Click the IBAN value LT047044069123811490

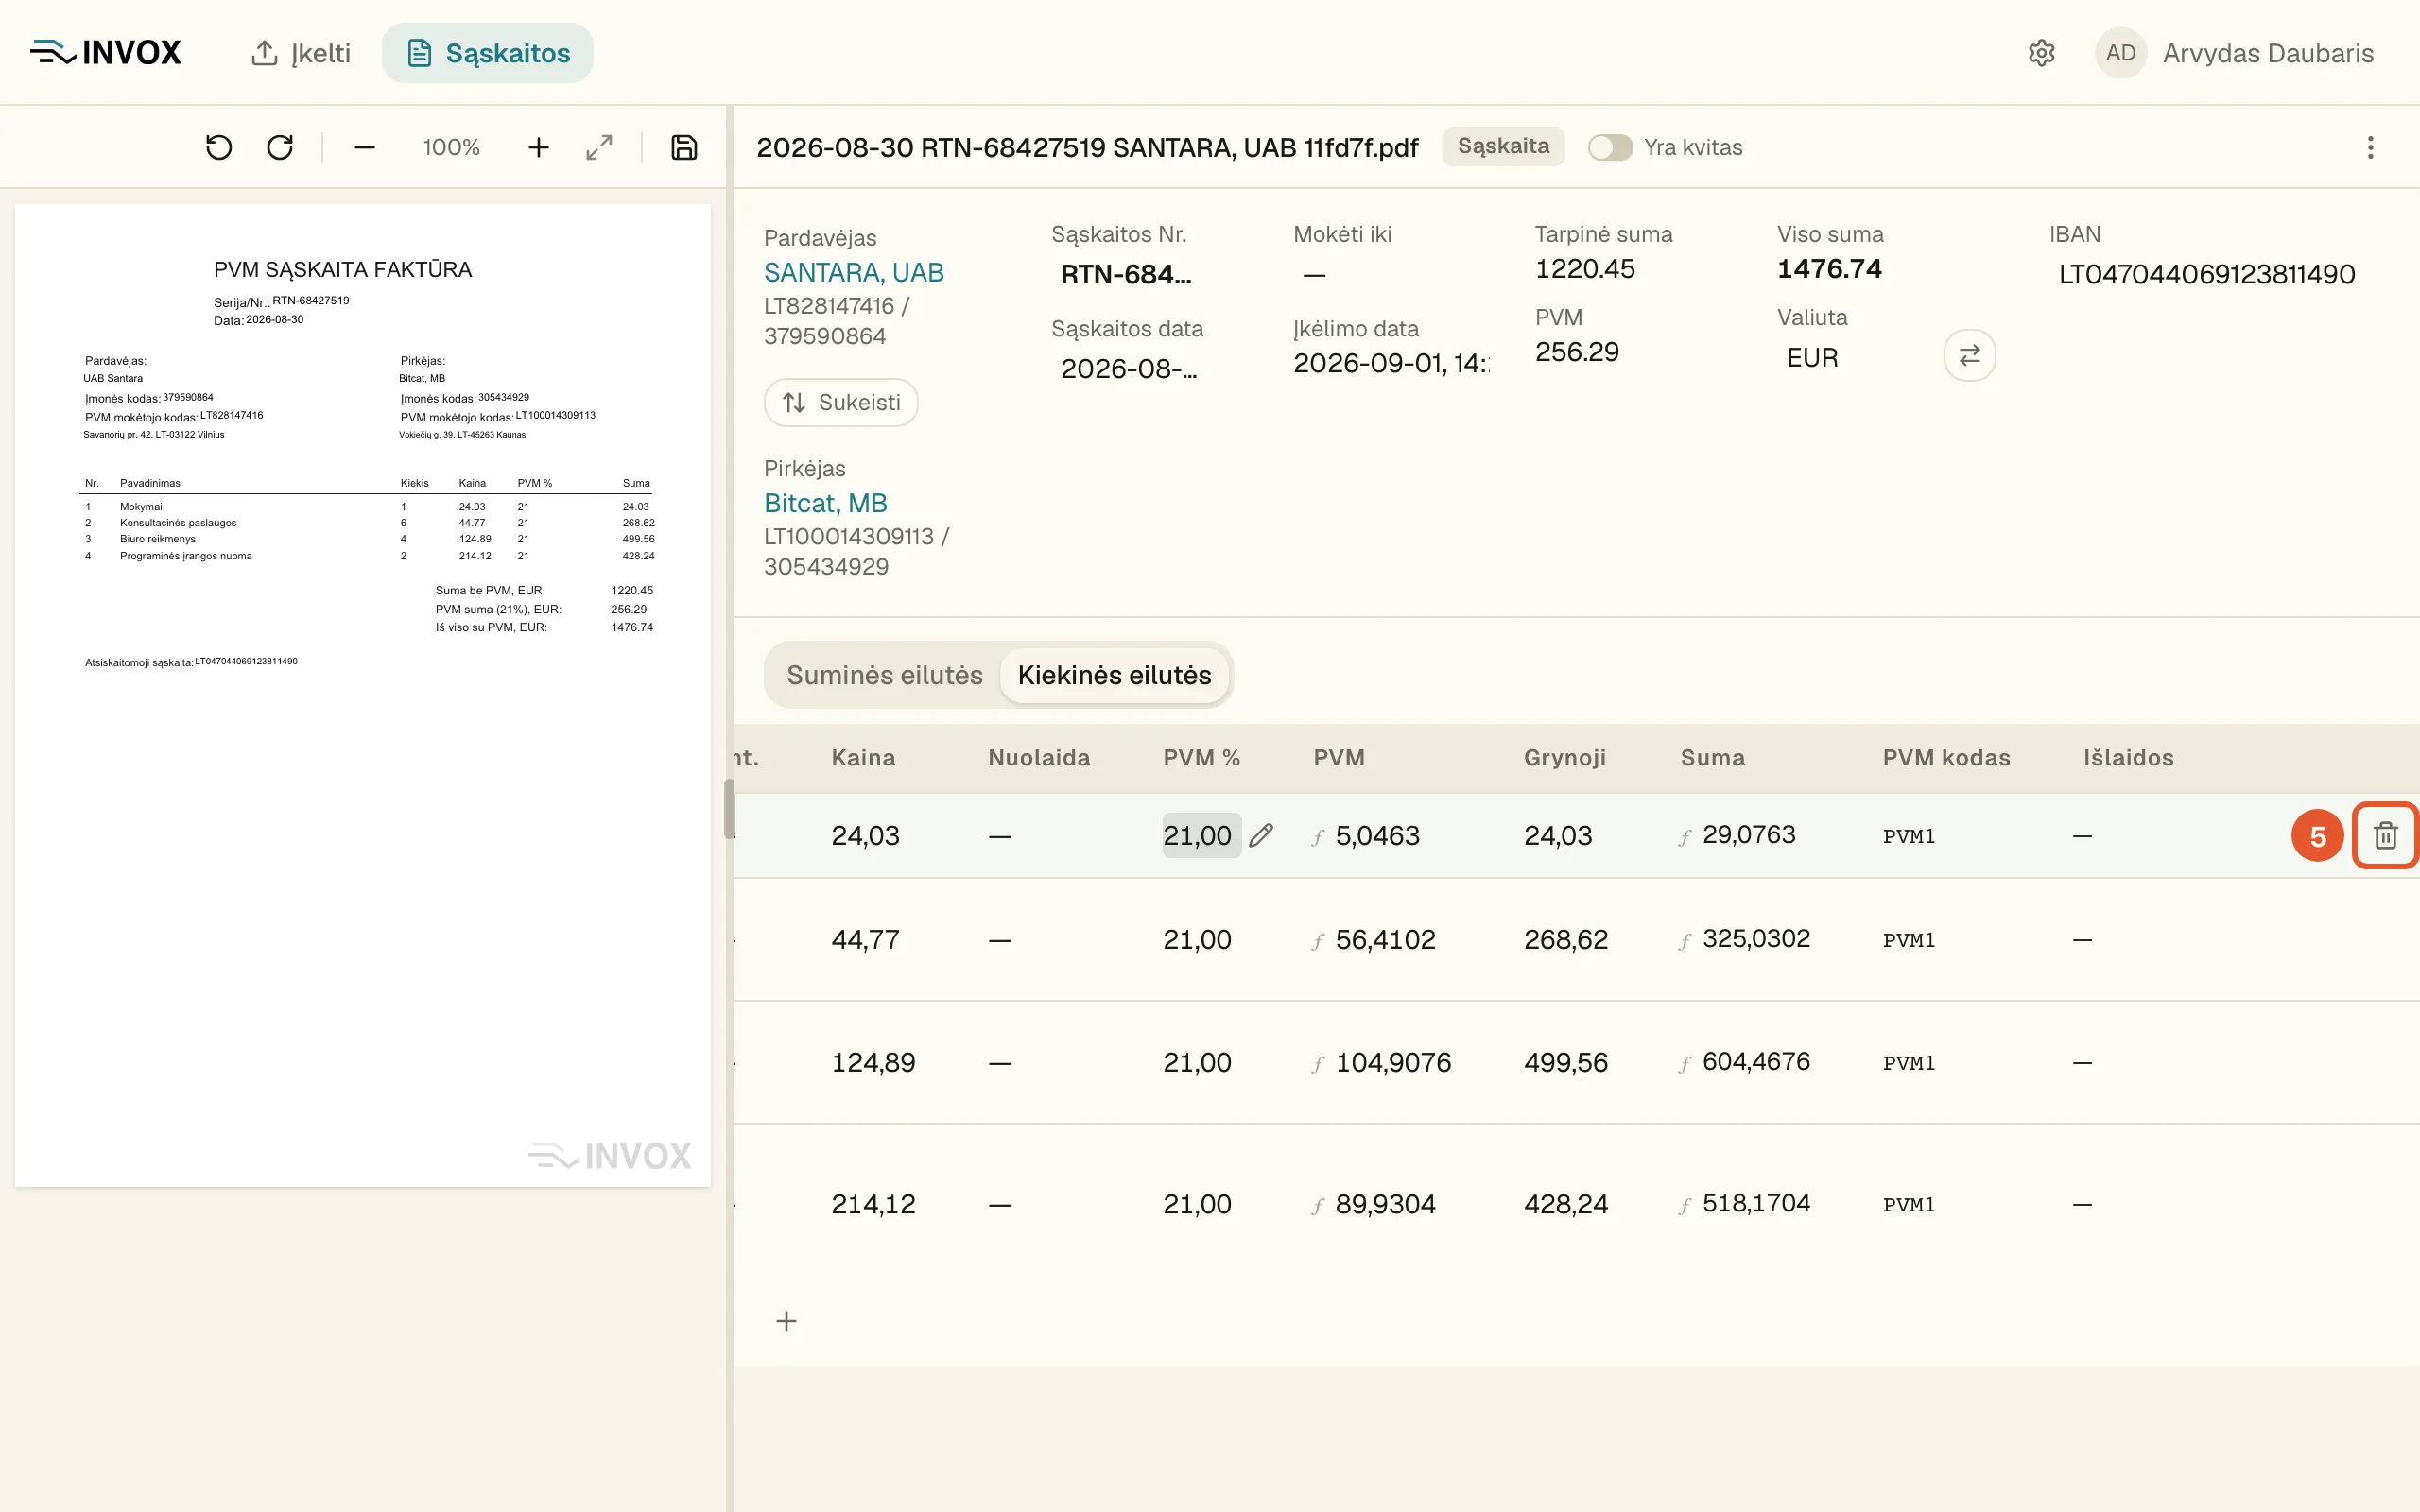tap(2207, 274)
